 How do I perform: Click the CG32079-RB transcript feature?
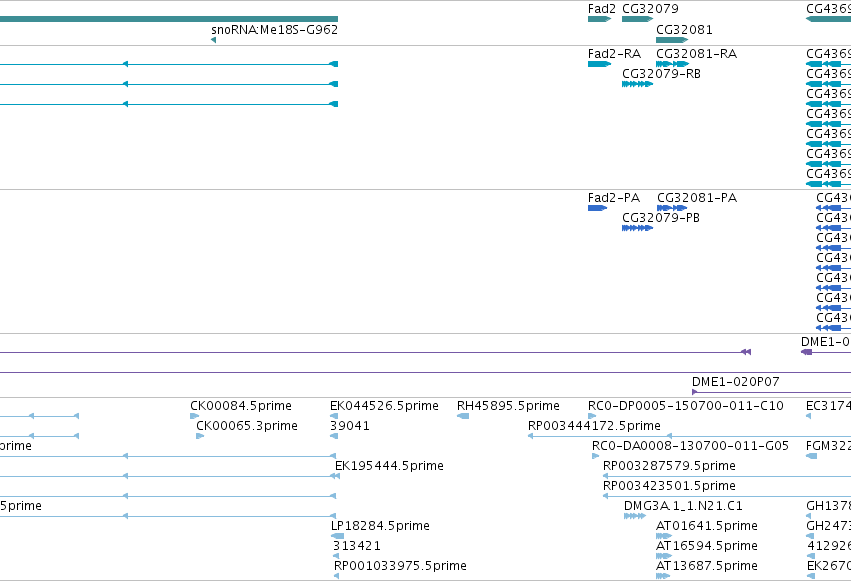[637, 84]
